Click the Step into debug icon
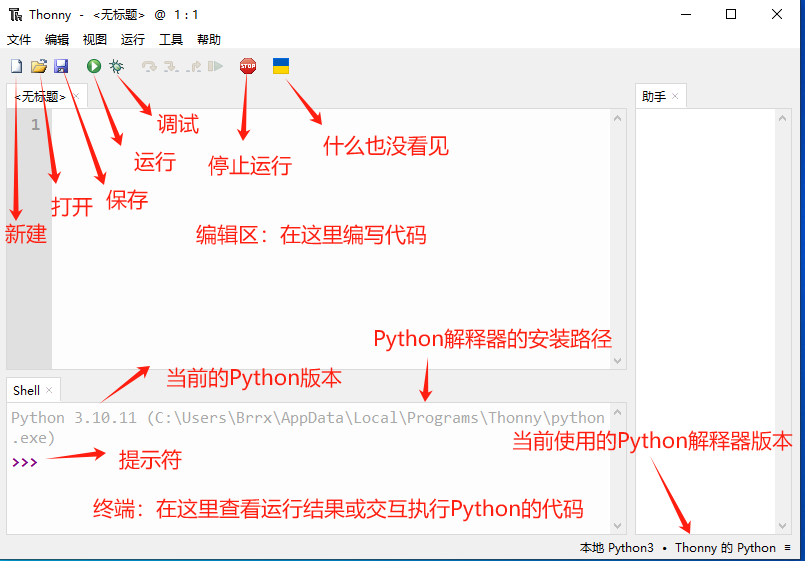 click(x=171, y=66)
